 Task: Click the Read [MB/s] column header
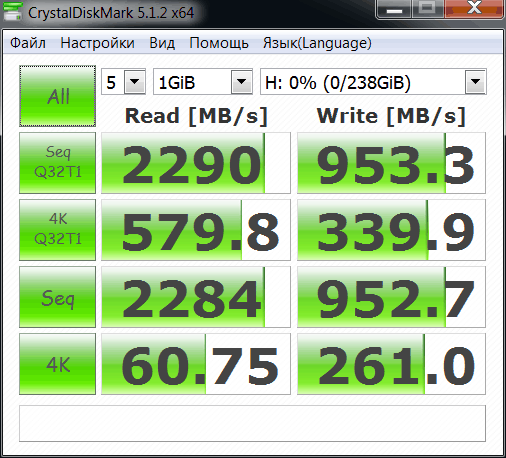point(196,116)
